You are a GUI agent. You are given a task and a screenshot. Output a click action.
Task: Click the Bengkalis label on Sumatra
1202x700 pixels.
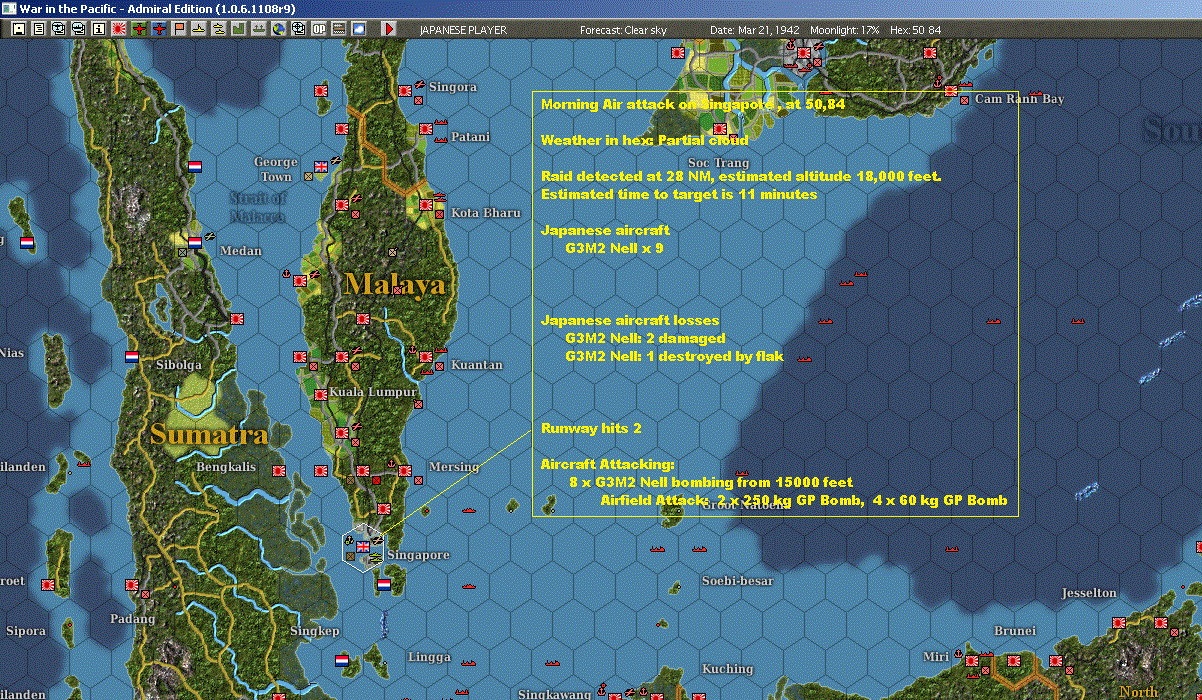(228, 467)
